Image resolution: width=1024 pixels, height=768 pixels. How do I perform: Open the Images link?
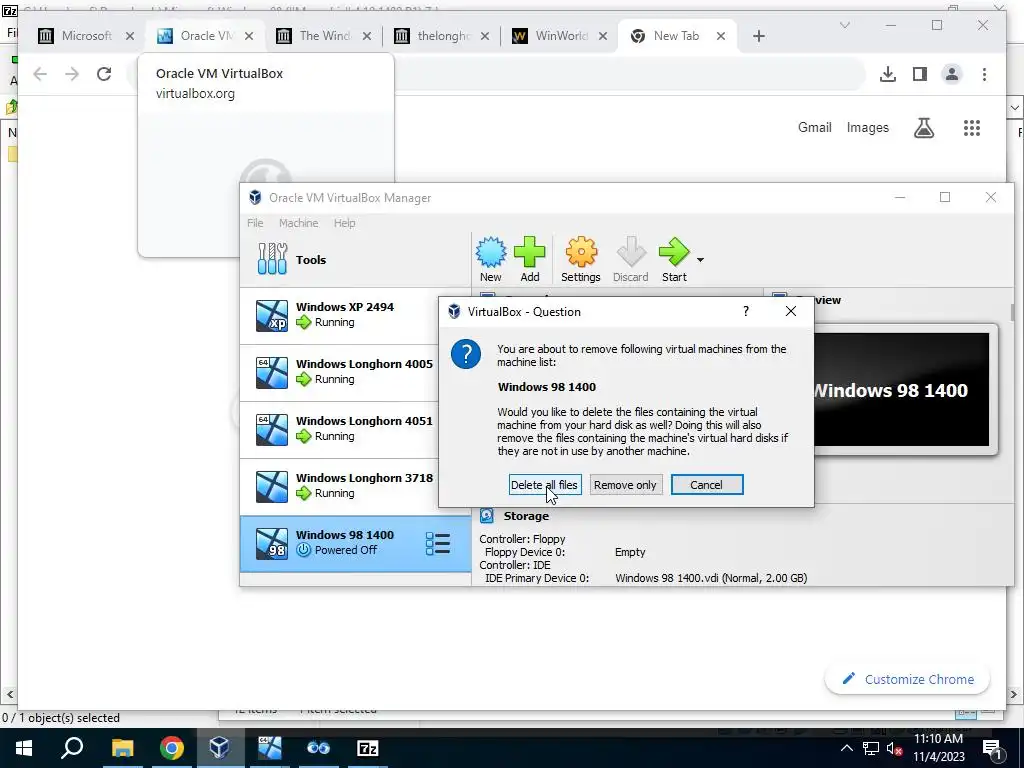click(867, 127)
